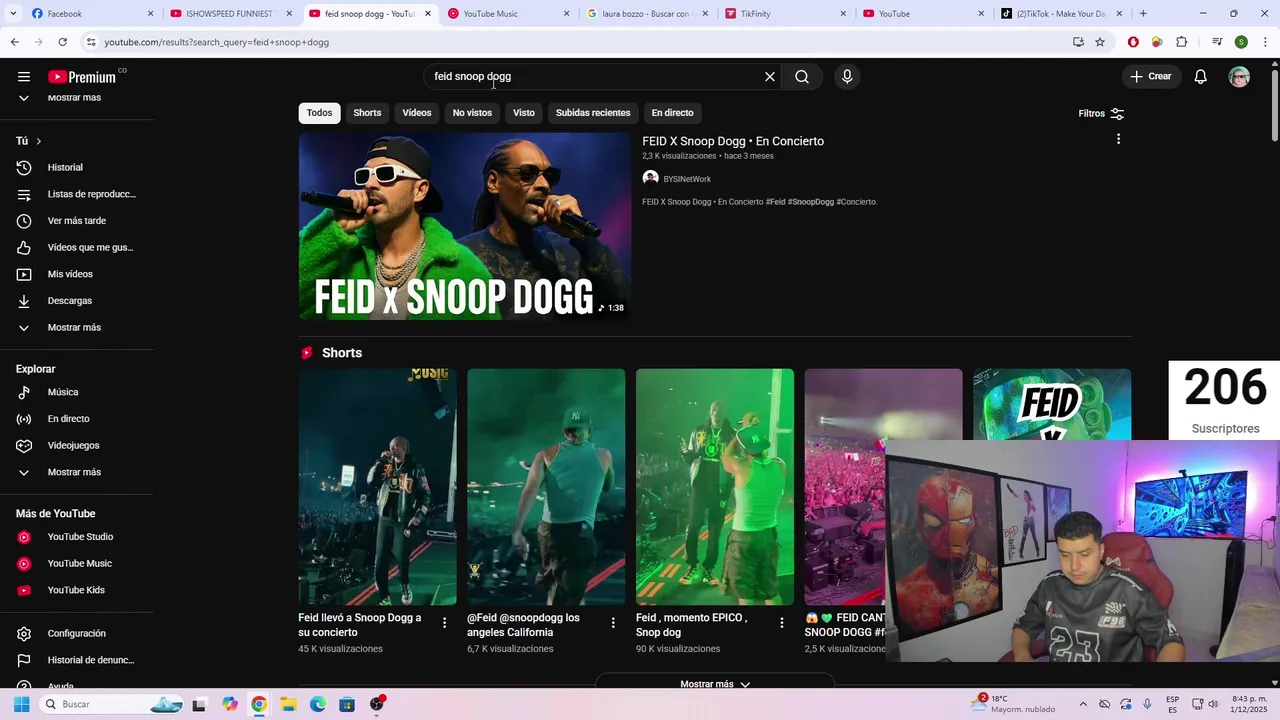Click the browser address bar URL
The height and width of the screenshot is (720, 1280).
click(216, 42)
